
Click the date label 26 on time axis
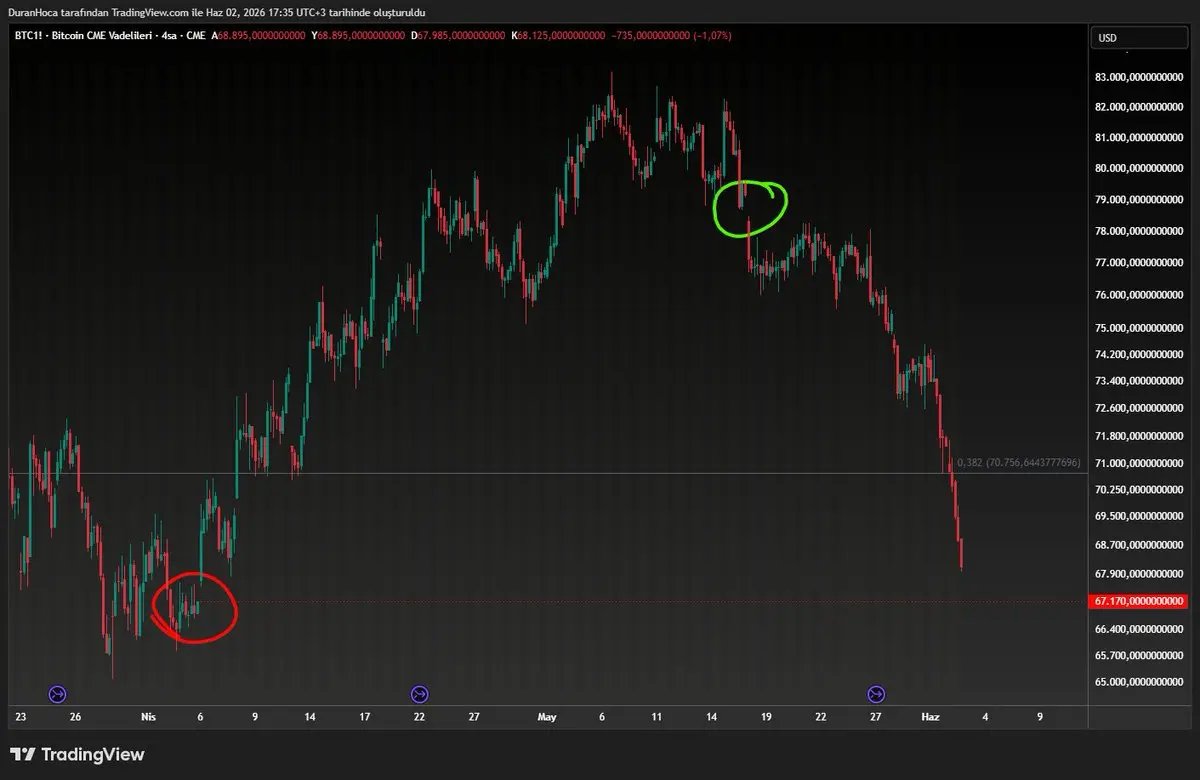(75, 717)
